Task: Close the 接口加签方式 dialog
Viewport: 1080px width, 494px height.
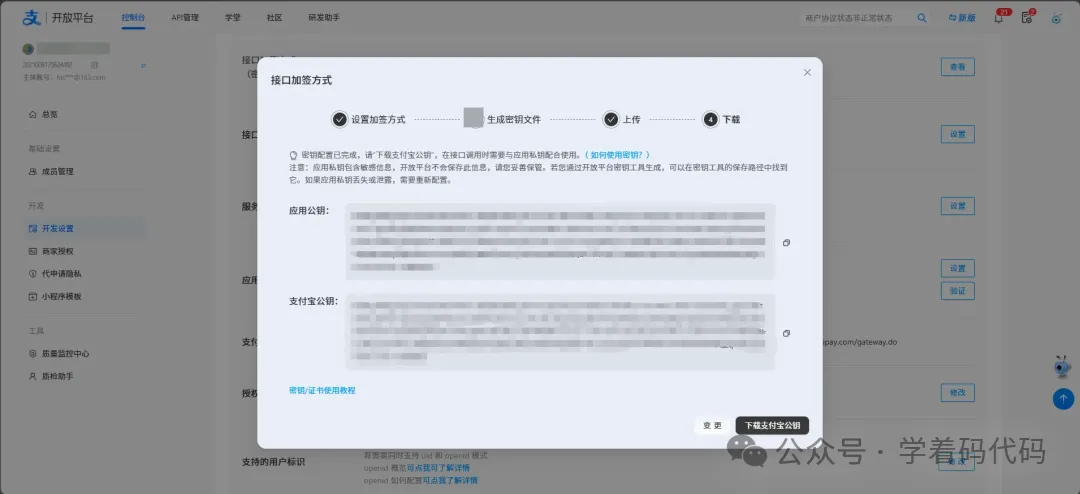Action: tap(807, 72)
